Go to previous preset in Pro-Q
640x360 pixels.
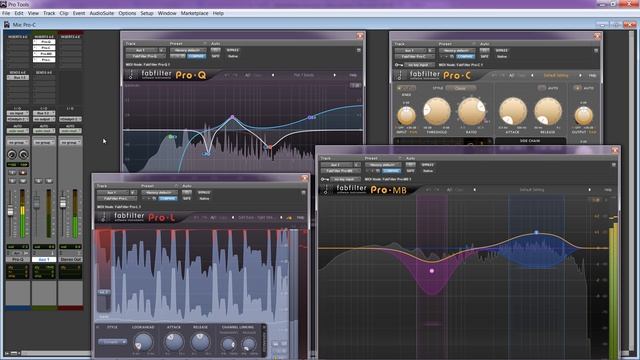tap(273, 75)
